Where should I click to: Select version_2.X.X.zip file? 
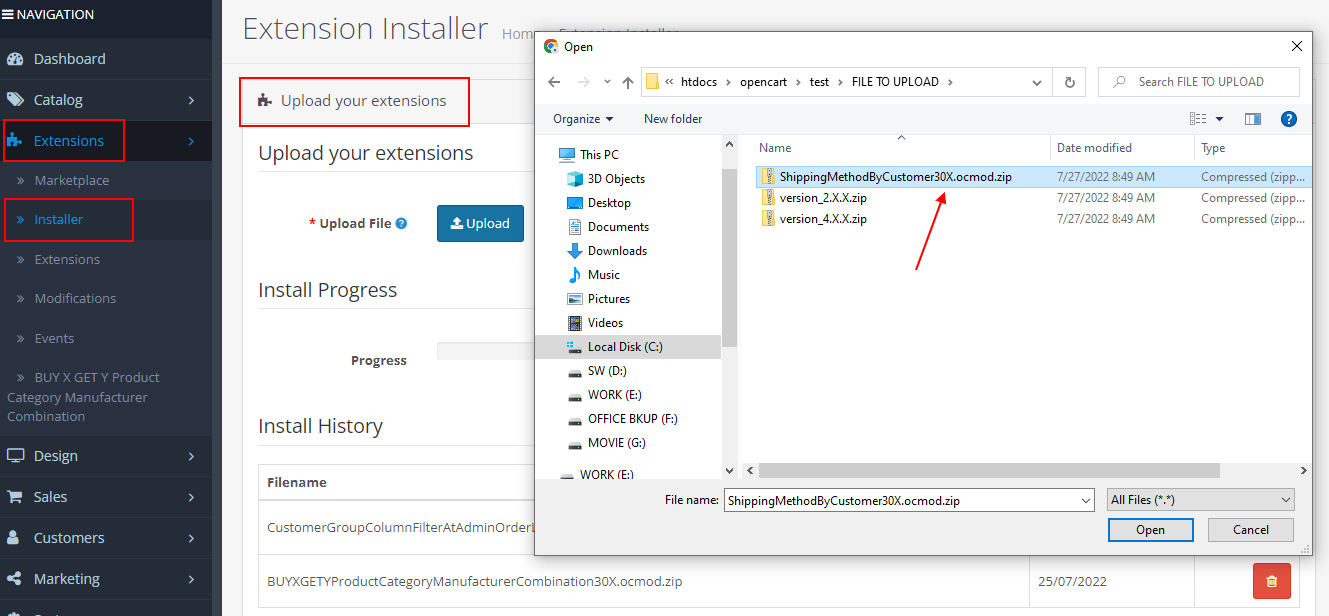pyautogui.click(x=823, y=198)
